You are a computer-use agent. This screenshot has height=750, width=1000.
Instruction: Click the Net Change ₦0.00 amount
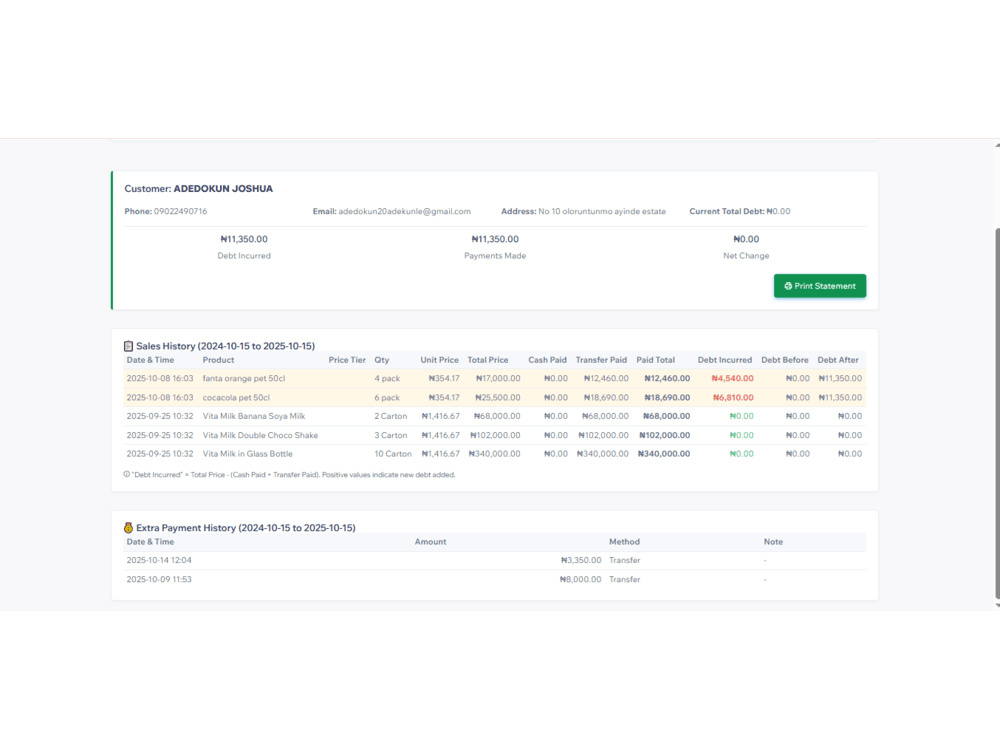tap(746, 239)
